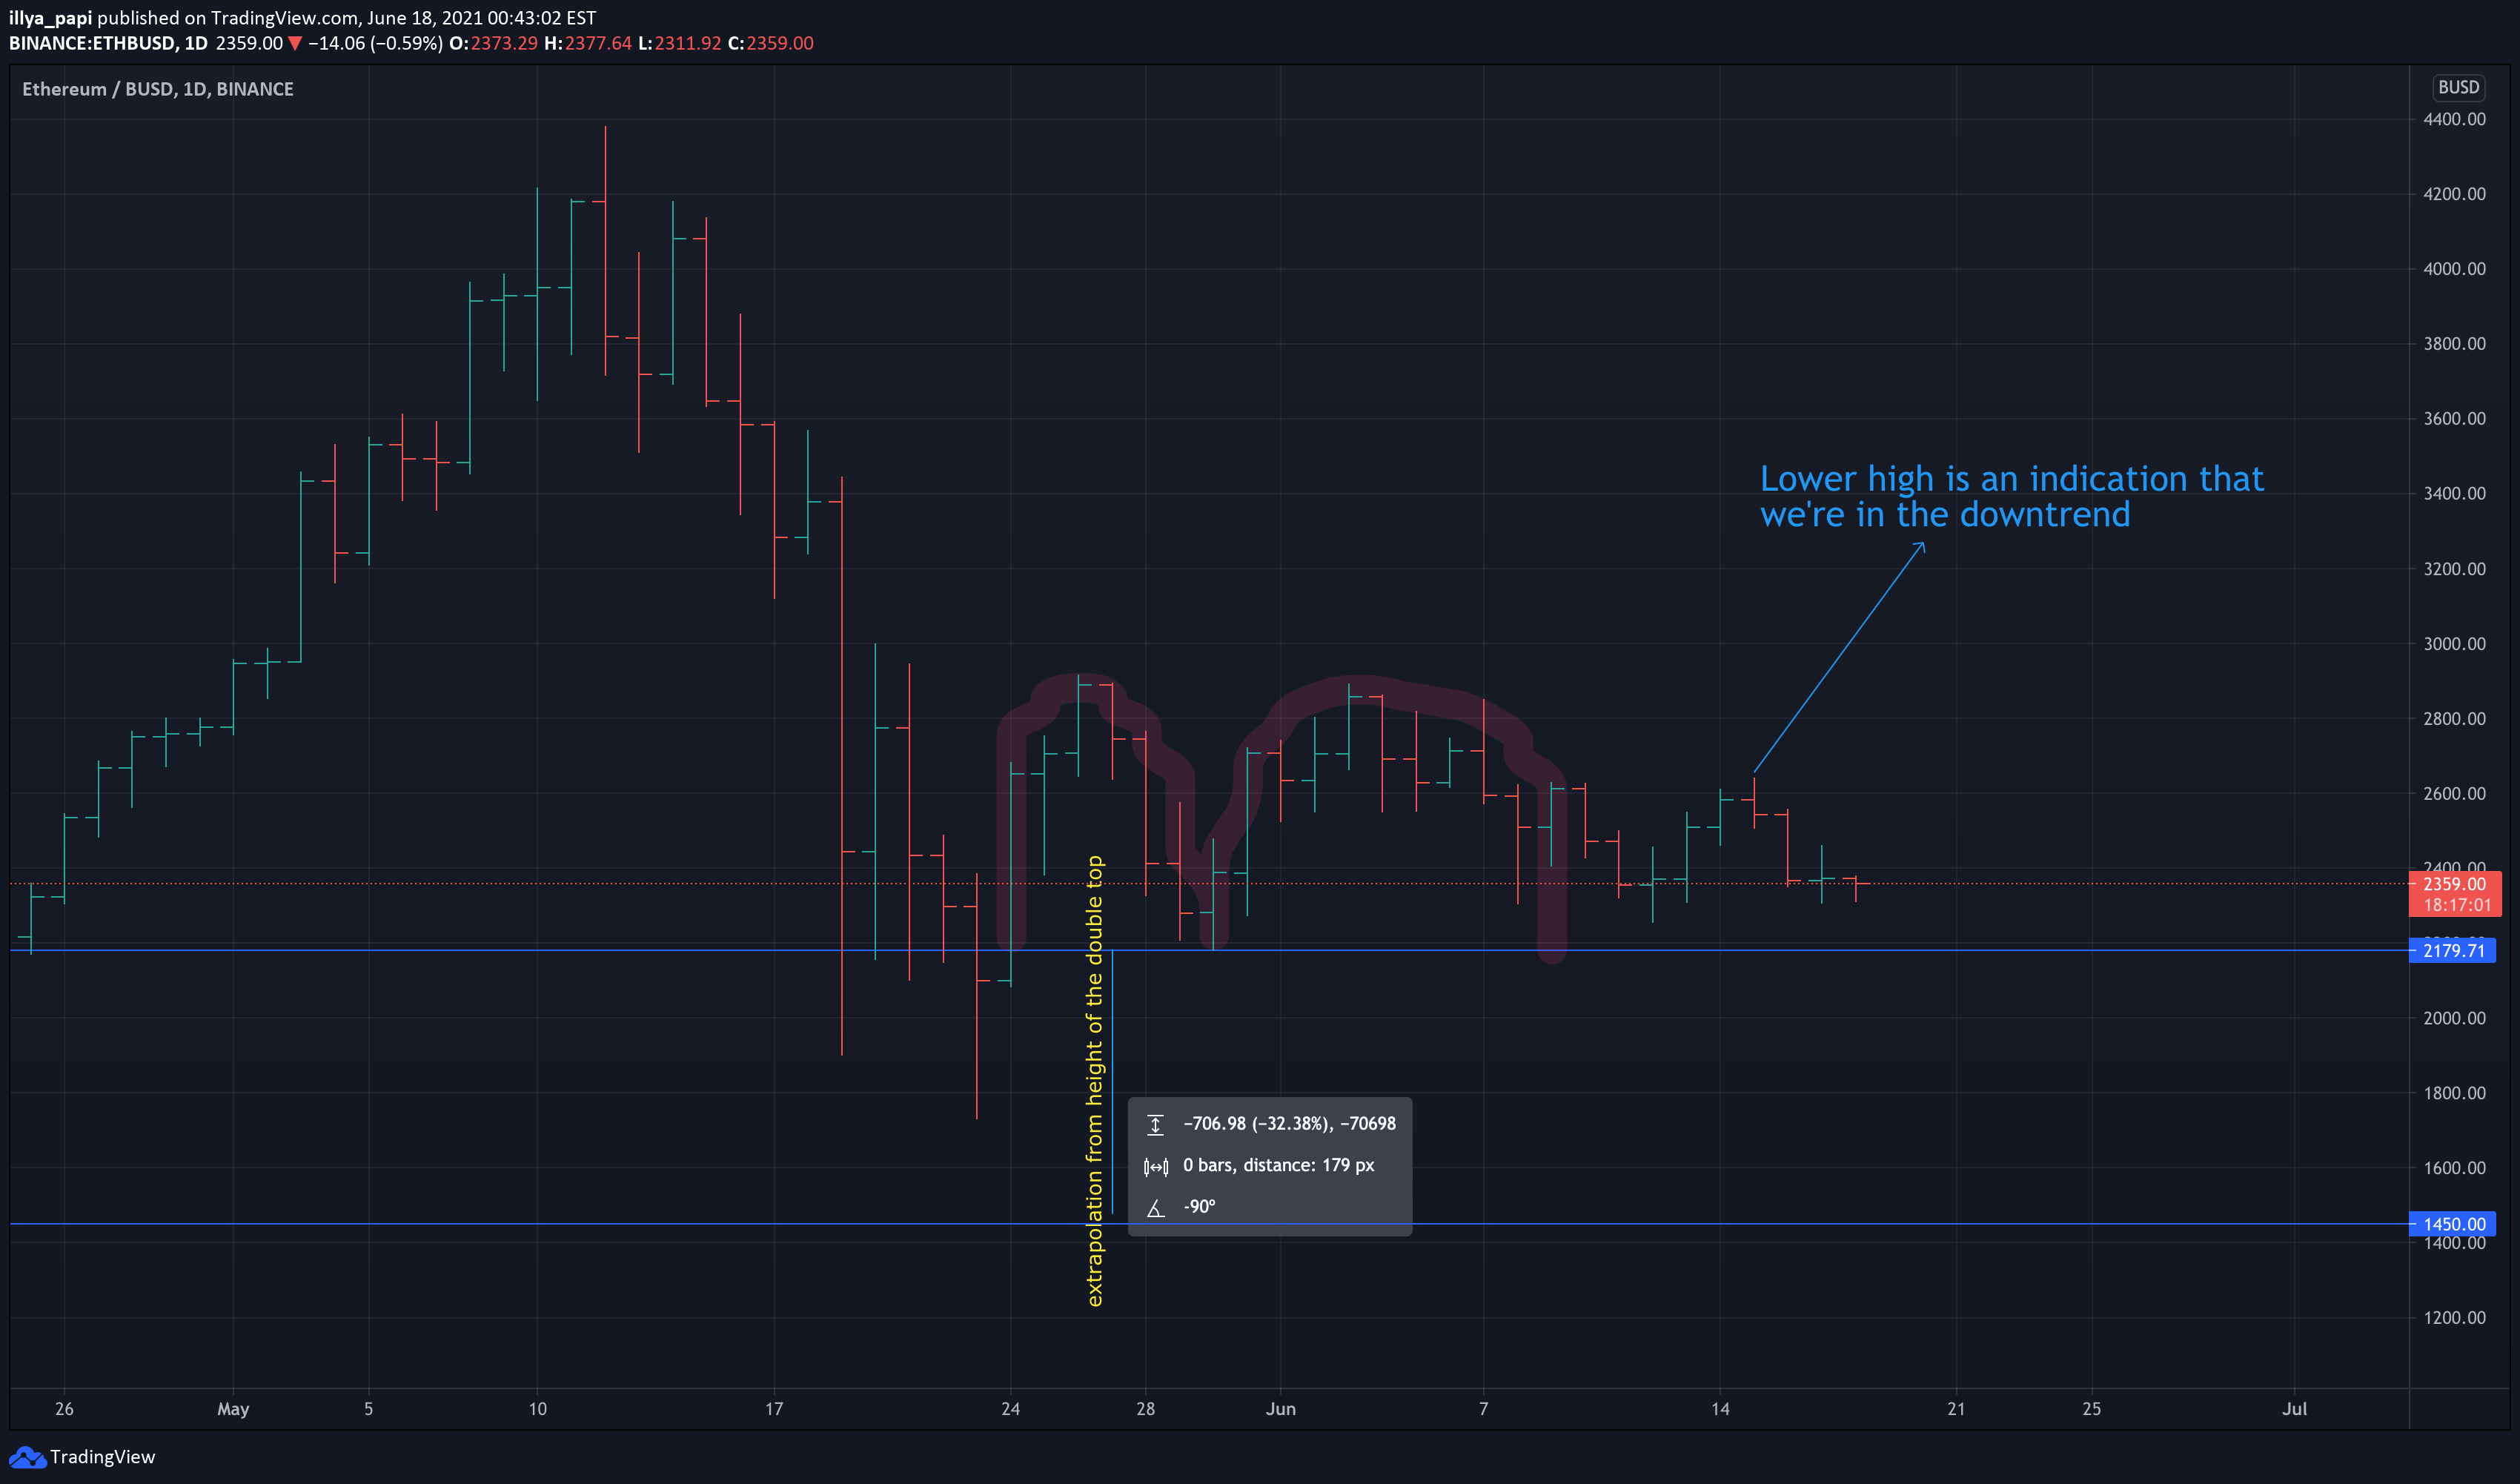
Task: Click the angle icon next to -90°
Action: tap(1155, 1208)
